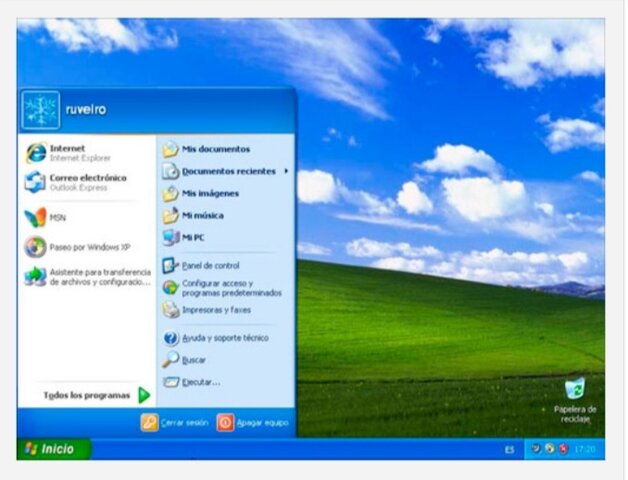628x480 pixels.
Task: Click the Ayuda y soporte técnico question-mark icon
Action: [171, 338]
